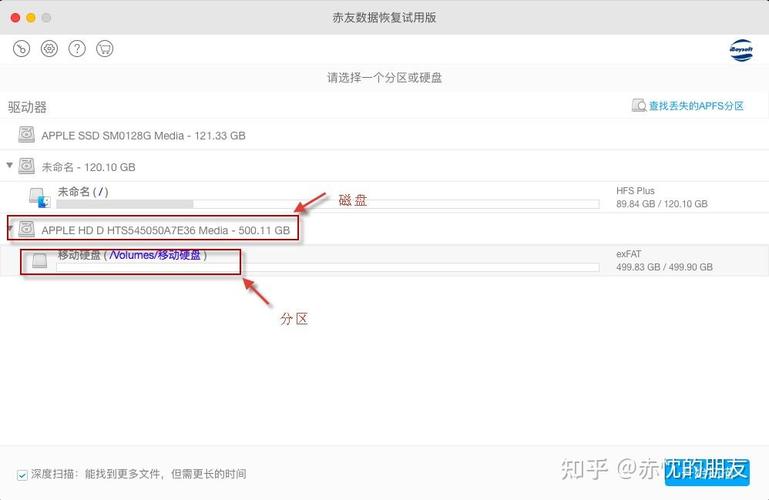
Task: Click the APPLE HD D HTS545050A7E36 drive icon
Action: tap(26, 229)
